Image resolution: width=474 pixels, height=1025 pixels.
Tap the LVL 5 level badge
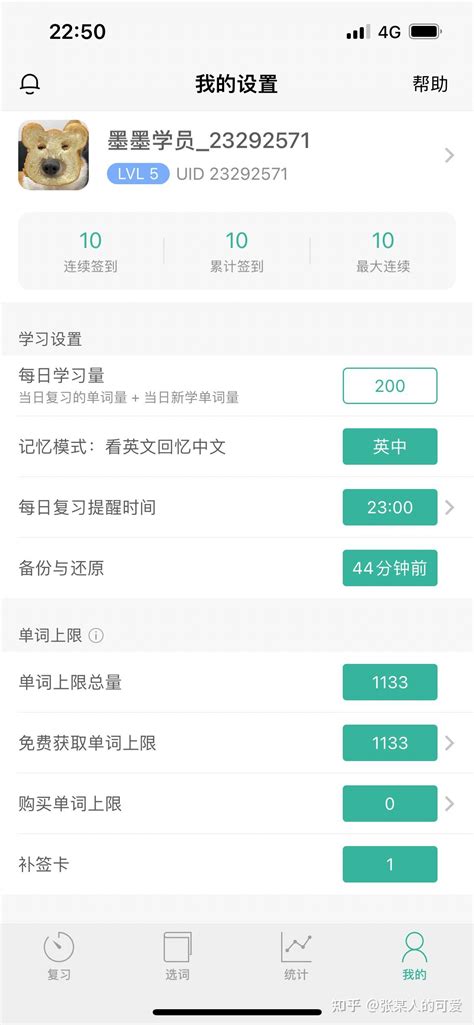coord(138,174)
